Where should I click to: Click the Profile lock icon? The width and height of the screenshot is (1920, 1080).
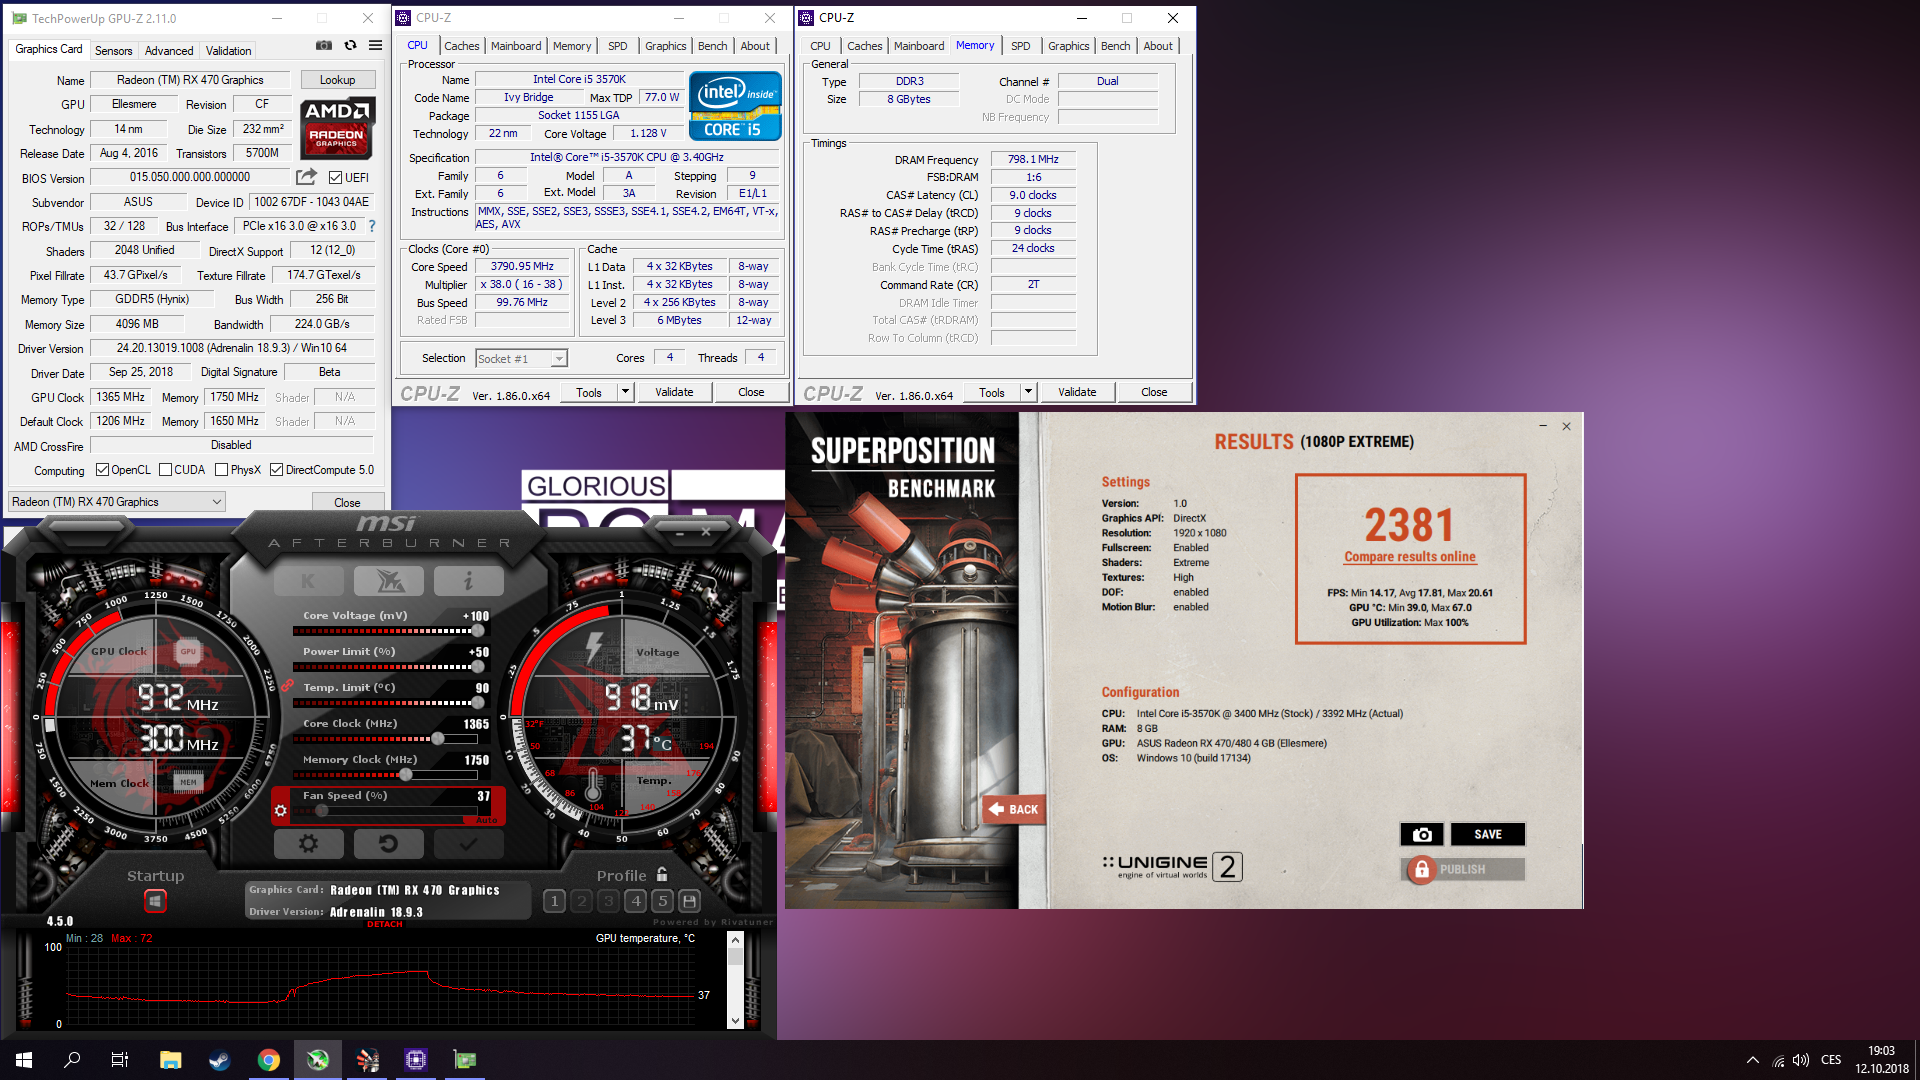[662, 875]
